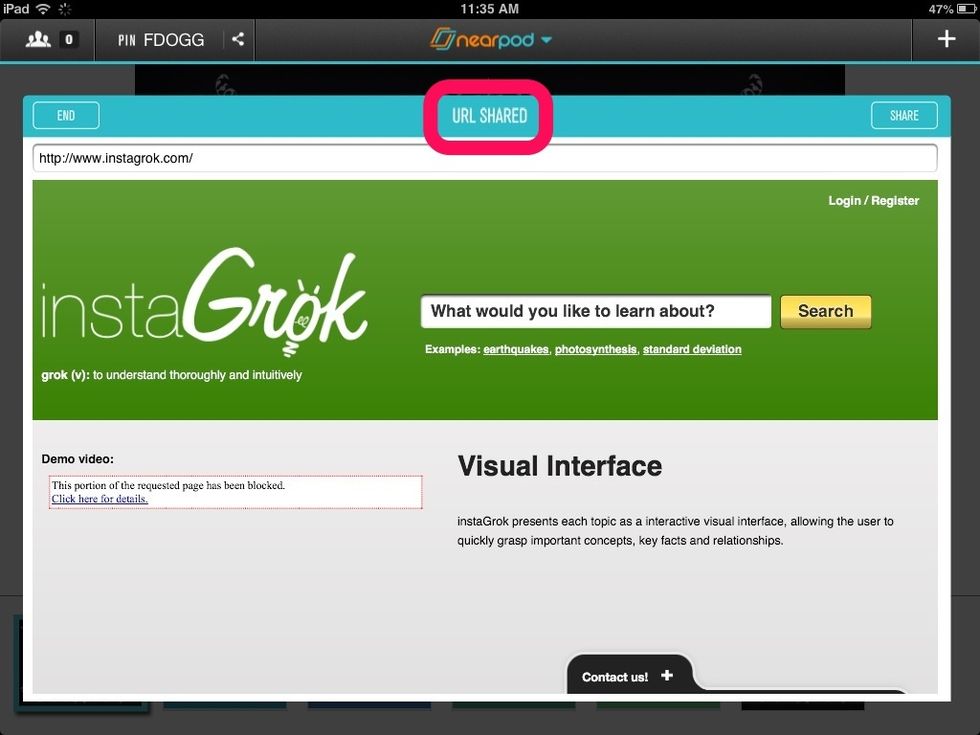Tap the Wi-Fi icon in the iPad status bar

click(40, 8)
